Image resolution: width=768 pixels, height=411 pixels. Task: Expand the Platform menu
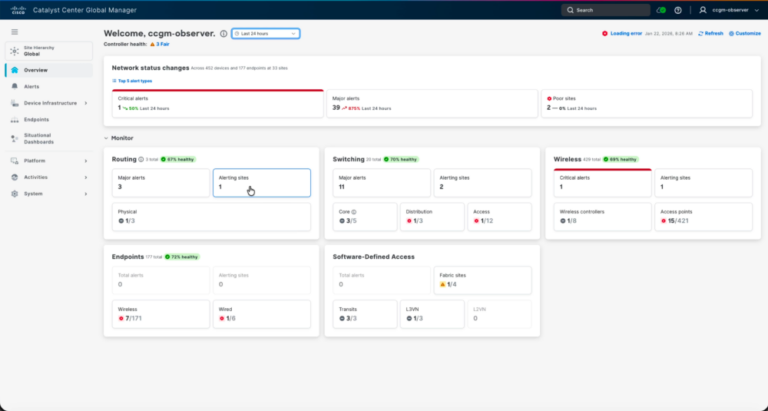pos(86,160)
